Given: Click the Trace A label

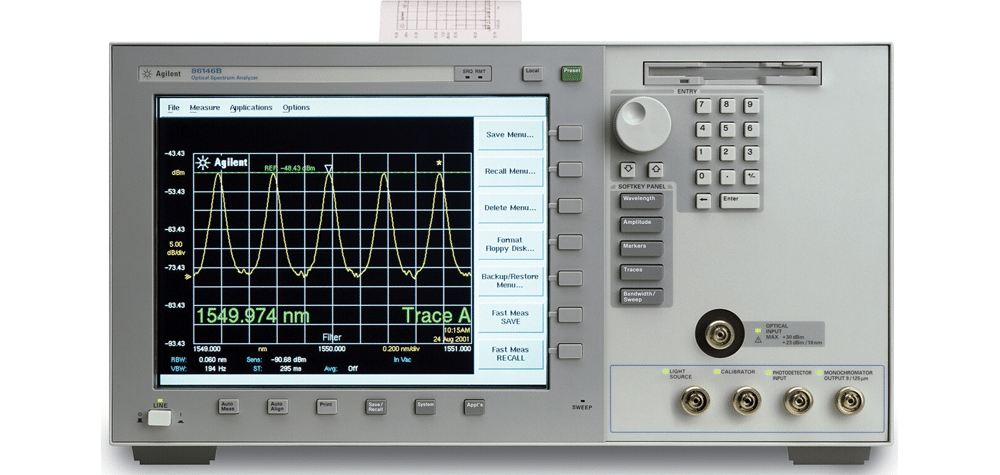Looking at the screenshot, I should coord(436,316).
